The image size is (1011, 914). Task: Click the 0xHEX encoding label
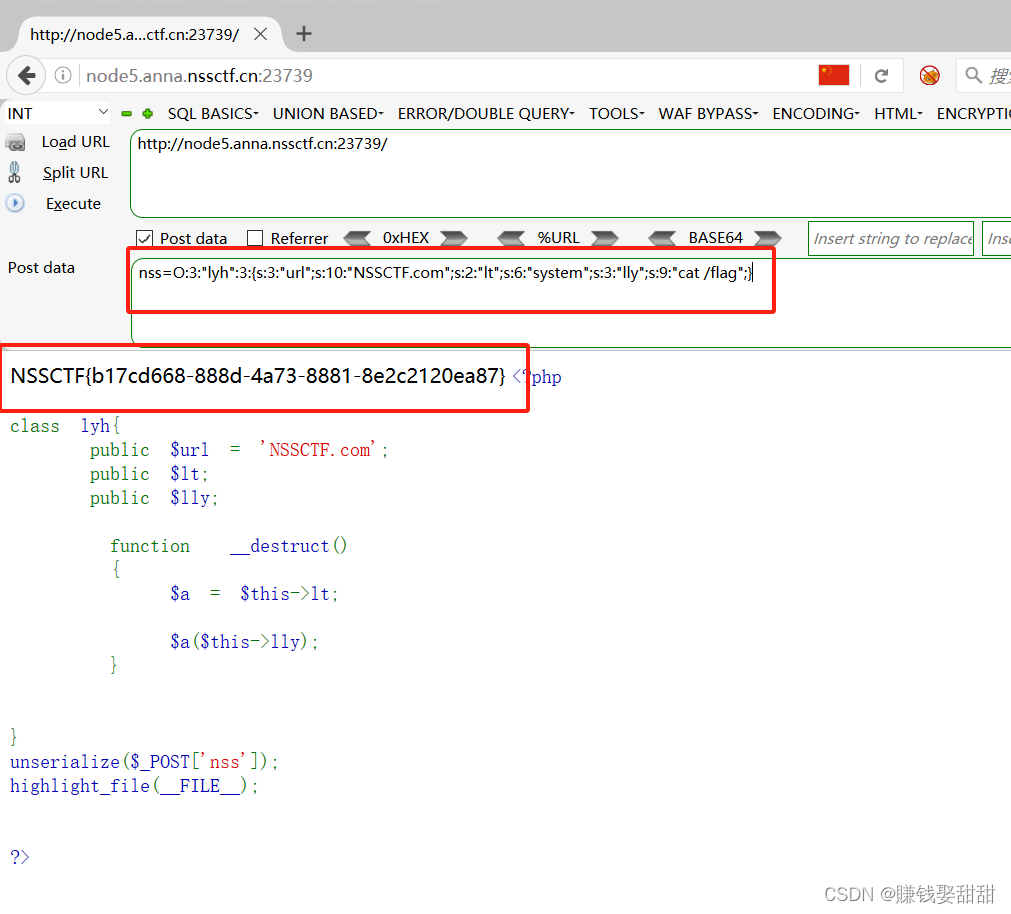pyautogui.click(x=406, y=238)
